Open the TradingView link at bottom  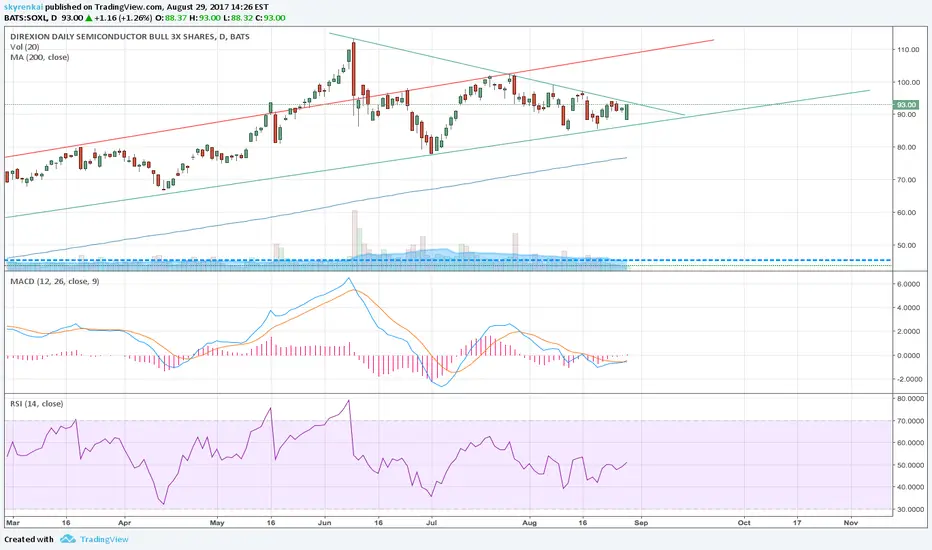[x=104, y=539]
